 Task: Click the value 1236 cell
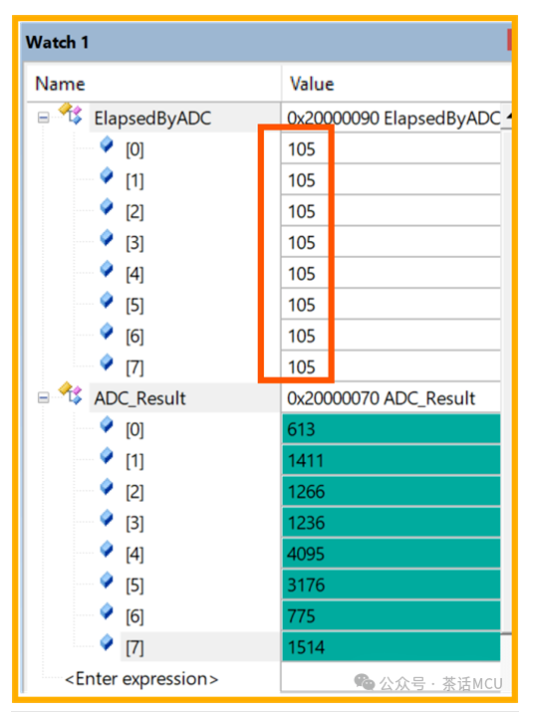tap(391, 522)
